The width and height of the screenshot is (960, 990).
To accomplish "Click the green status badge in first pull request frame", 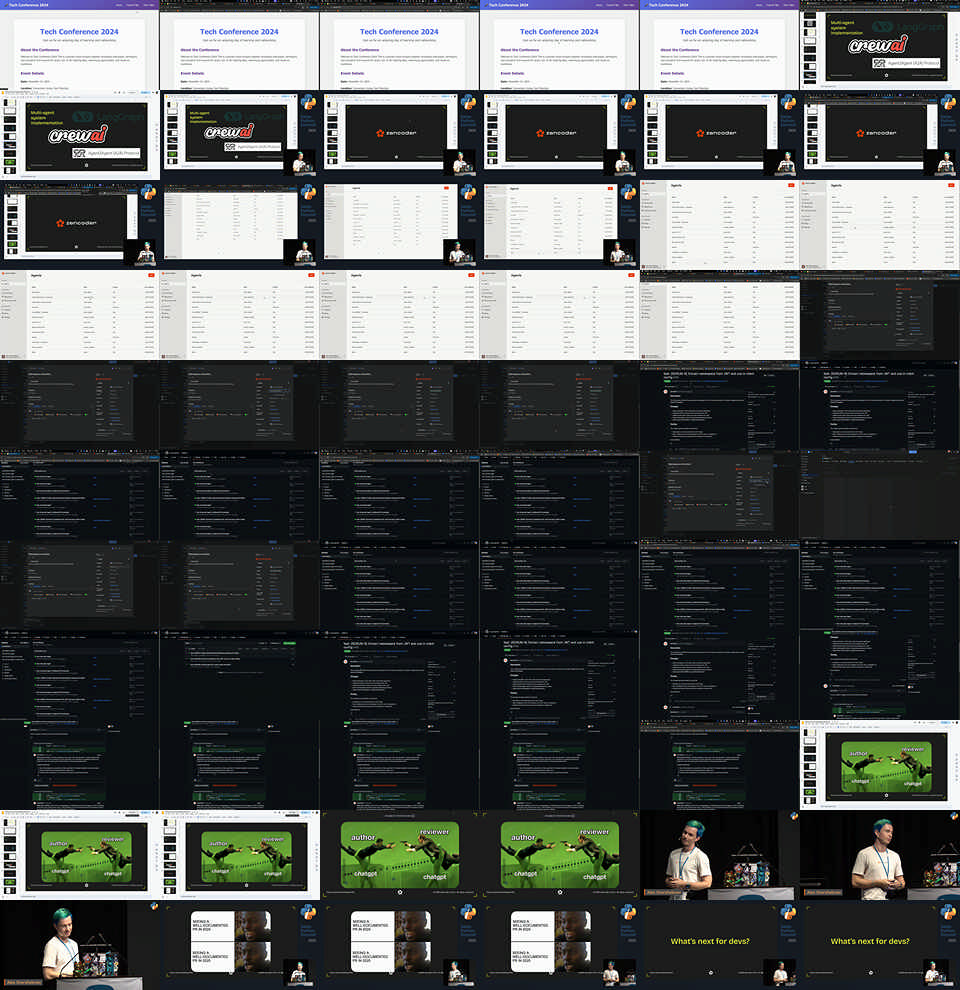I will 669,382.
